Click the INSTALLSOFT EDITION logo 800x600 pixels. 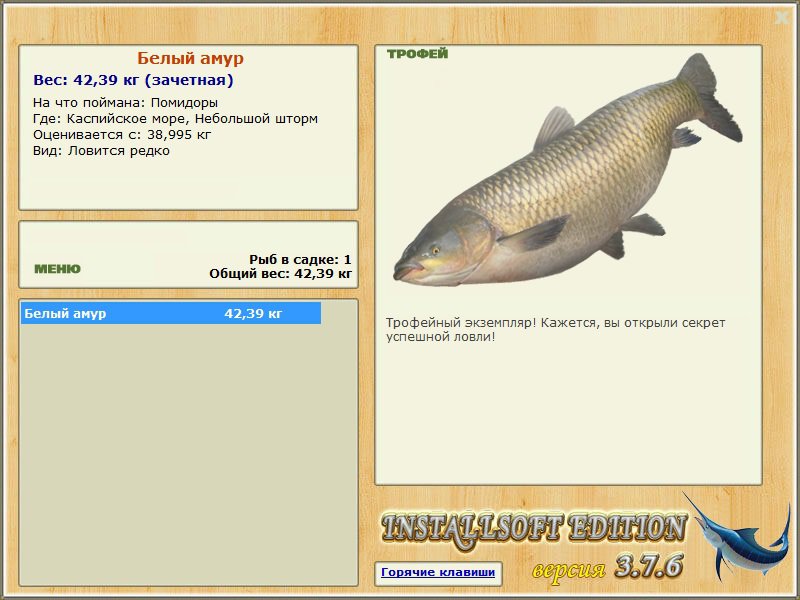click(534, 530)
